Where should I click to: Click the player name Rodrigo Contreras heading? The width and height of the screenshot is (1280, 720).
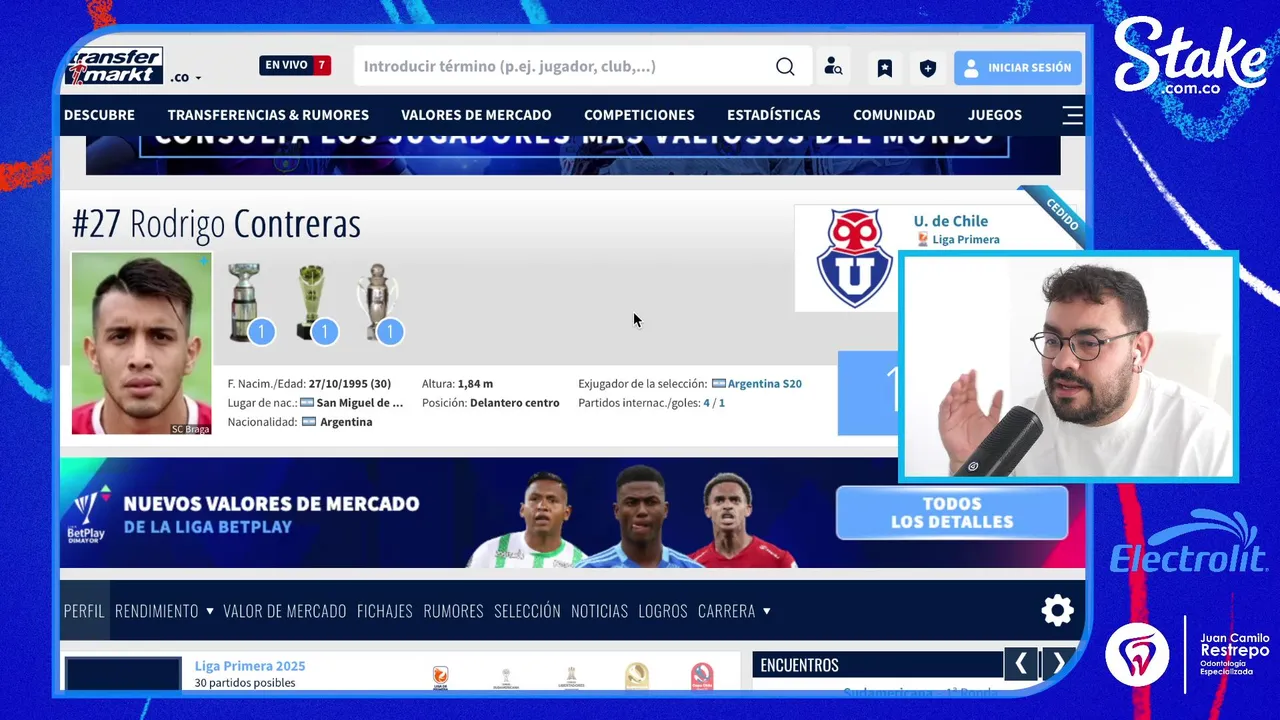[x=216, y=224]
